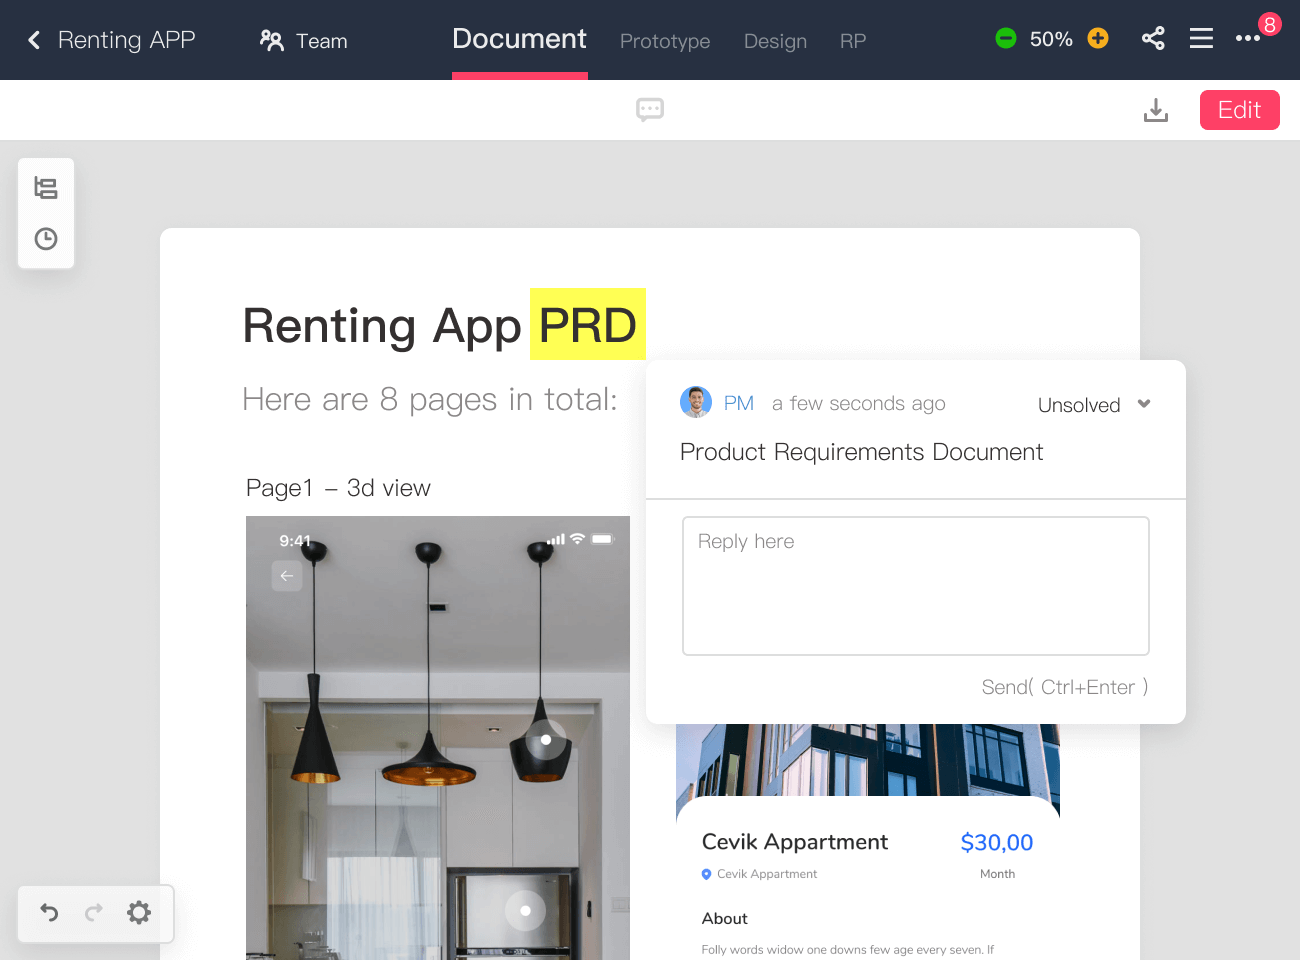Open the Team members panel
The width and height of the screenshot is (1300, 960).
(x=303, y=41)
